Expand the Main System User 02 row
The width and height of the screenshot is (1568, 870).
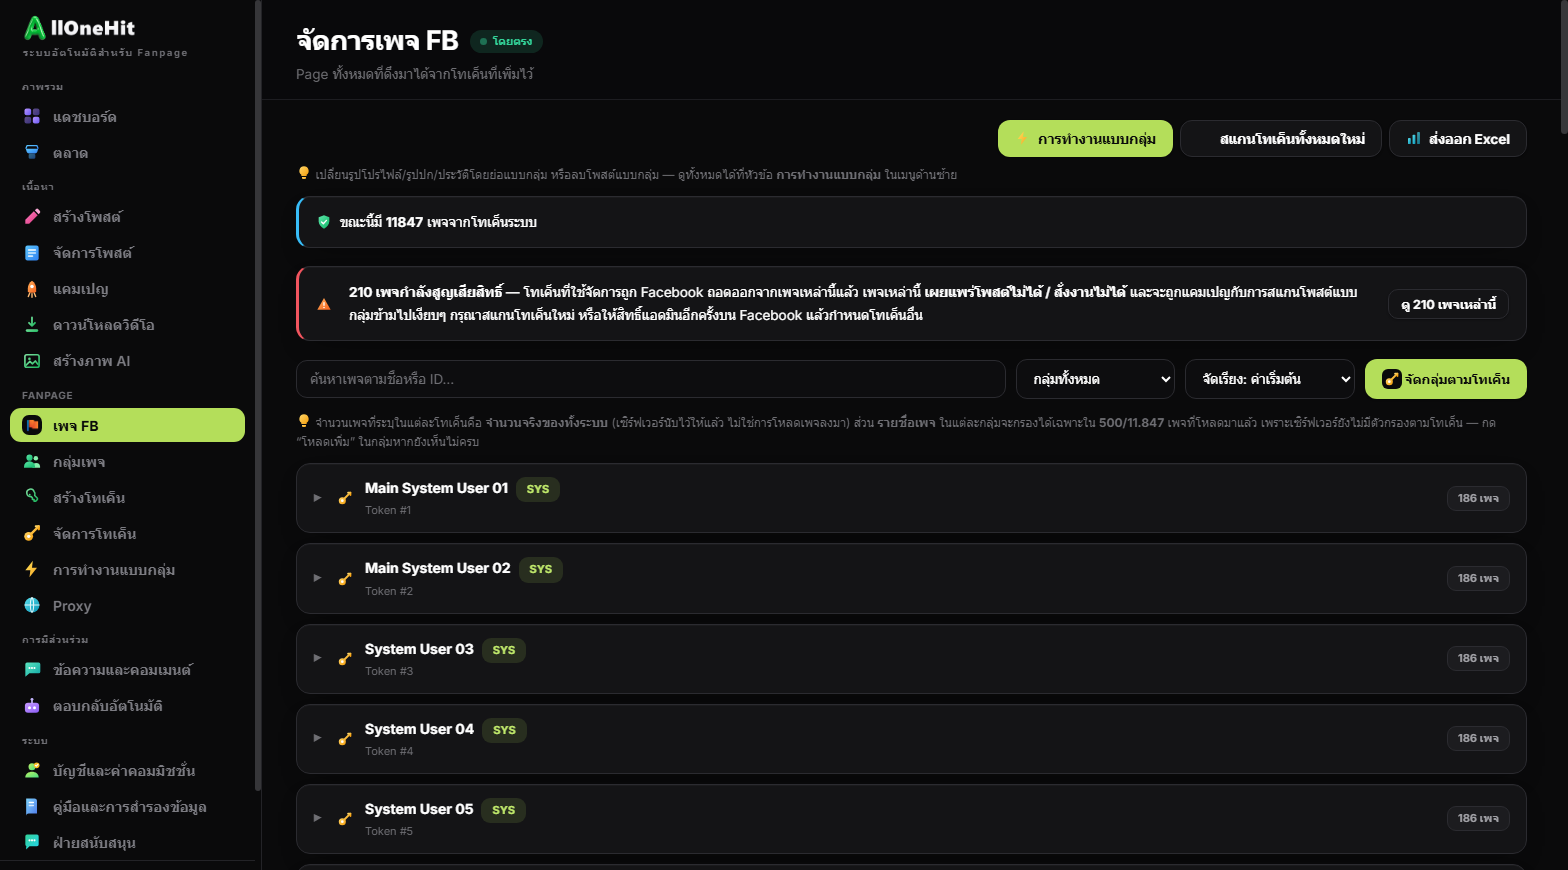coord(318,578)
